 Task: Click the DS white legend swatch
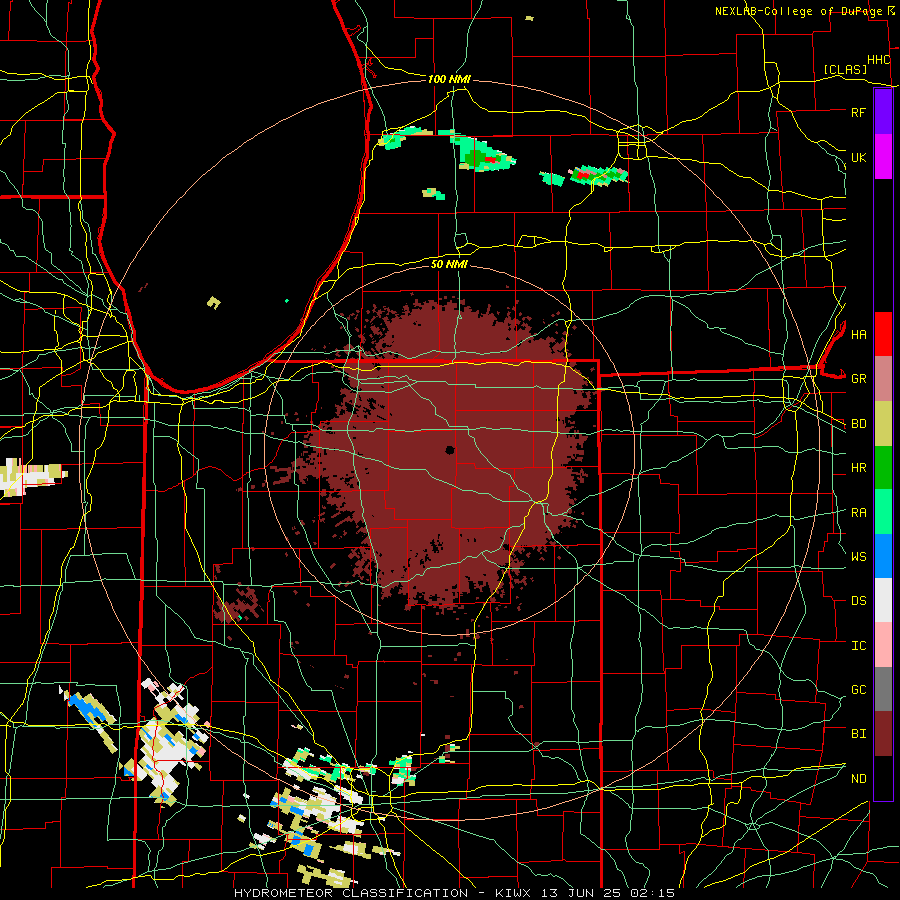tap(883, 600)
